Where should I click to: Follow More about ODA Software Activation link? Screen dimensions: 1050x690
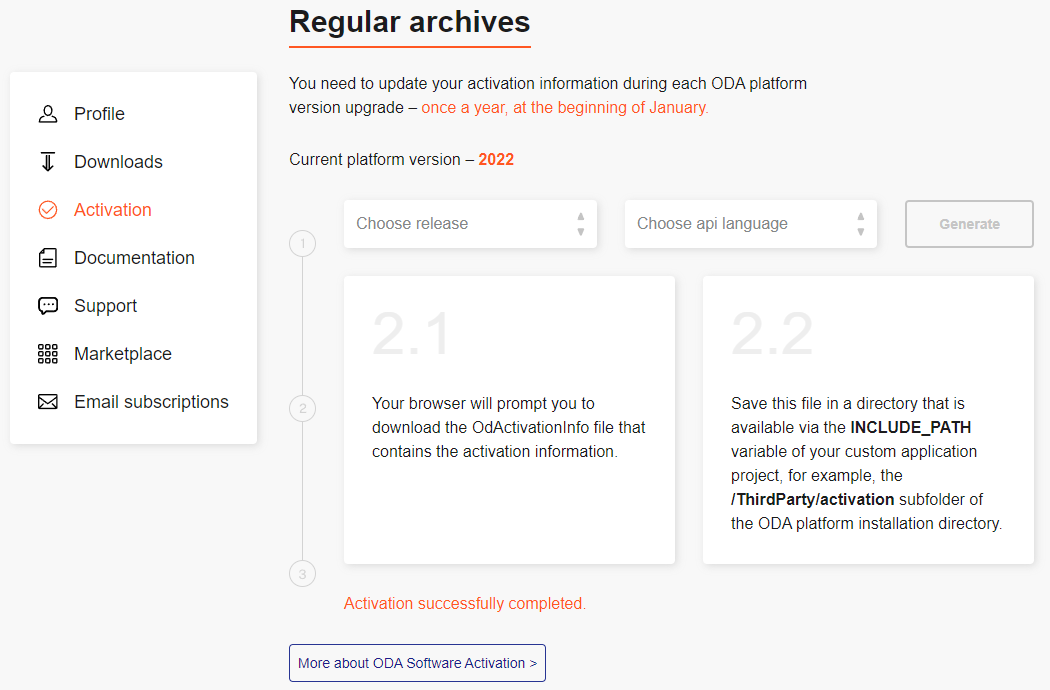417,663
